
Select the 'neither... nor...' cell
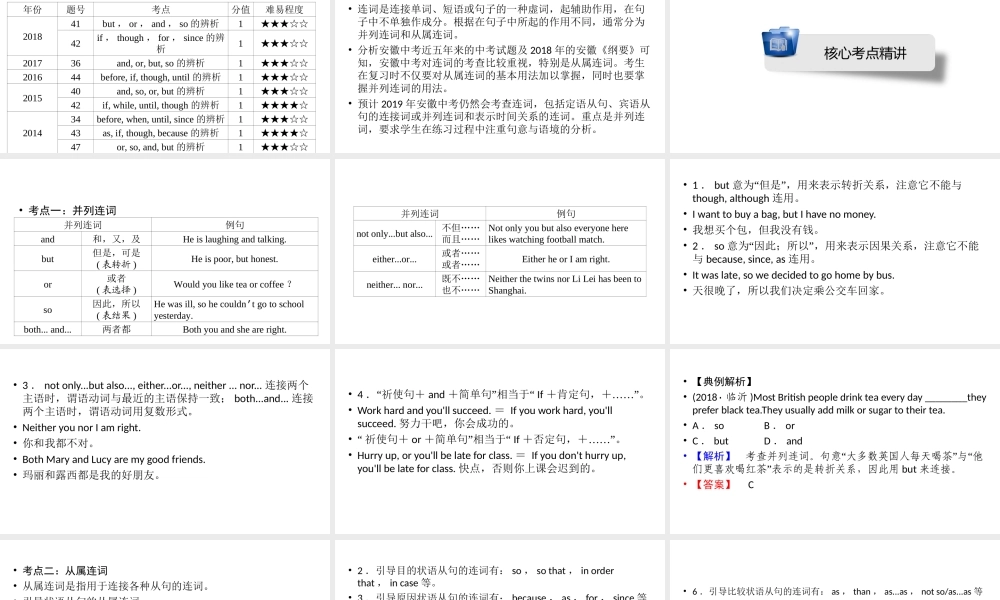click(395, 284)
